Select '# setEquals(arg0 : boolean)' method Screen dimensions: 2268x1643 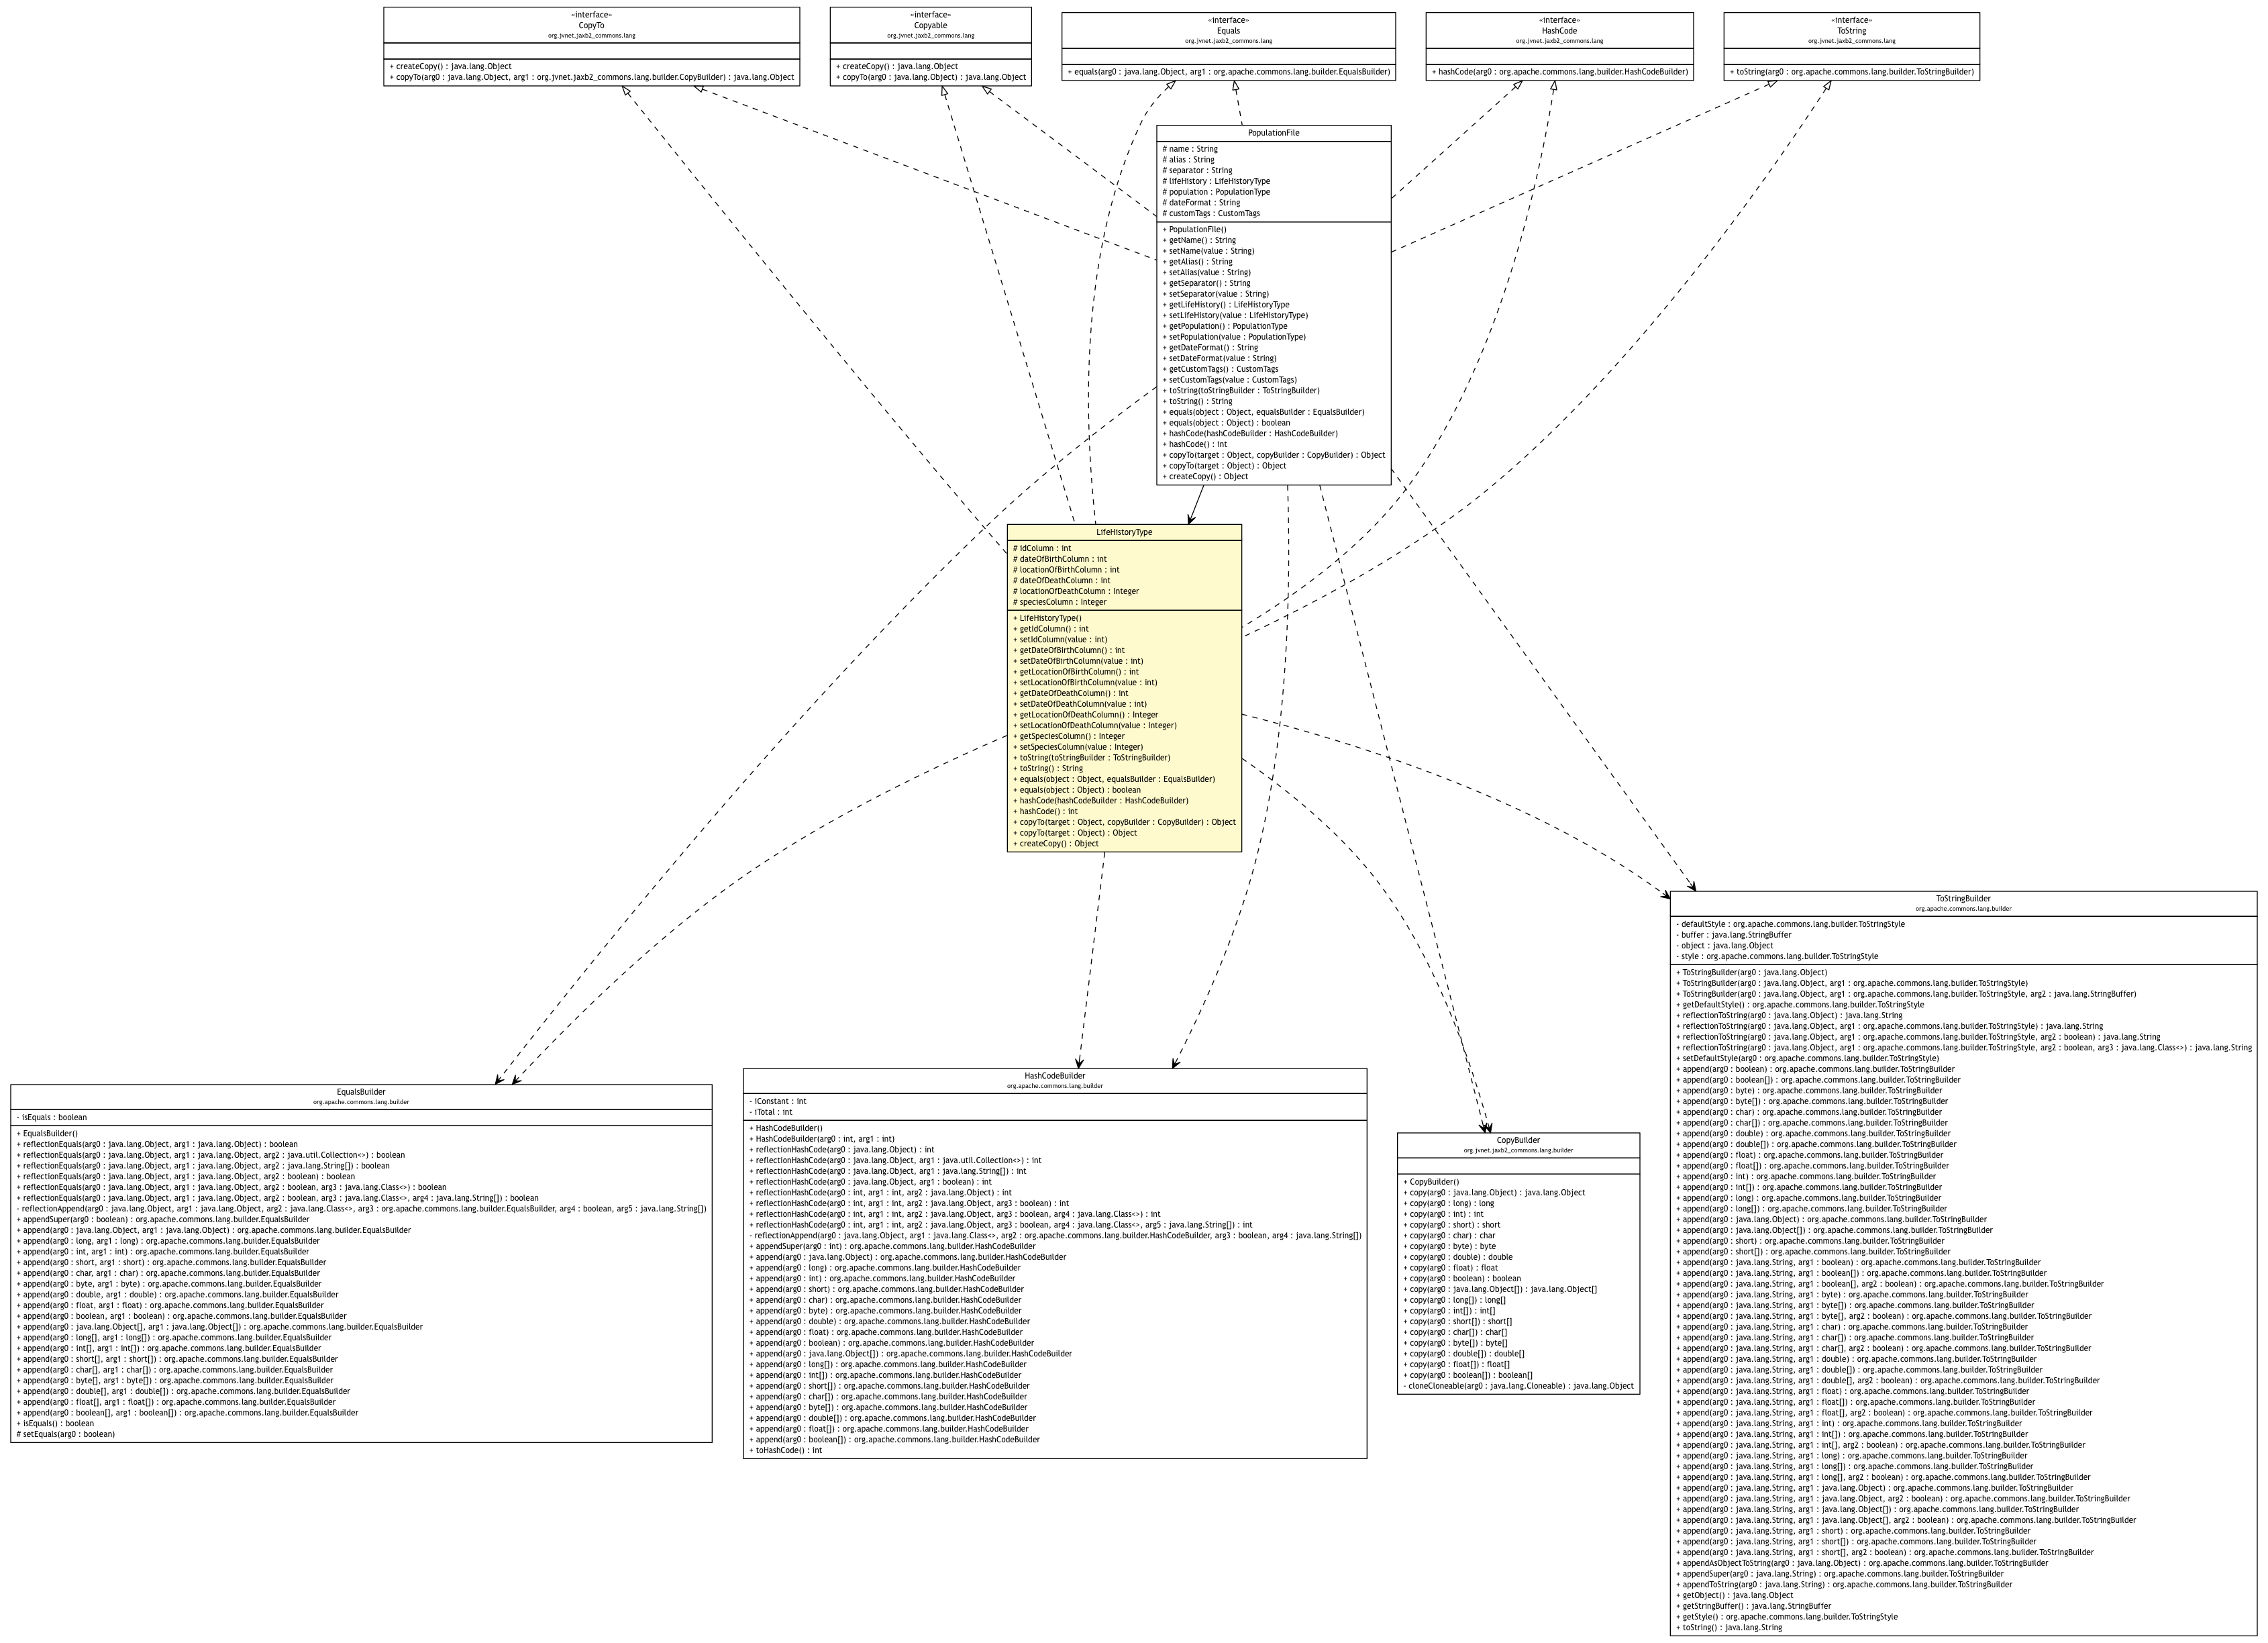[x=65, y=1435]
